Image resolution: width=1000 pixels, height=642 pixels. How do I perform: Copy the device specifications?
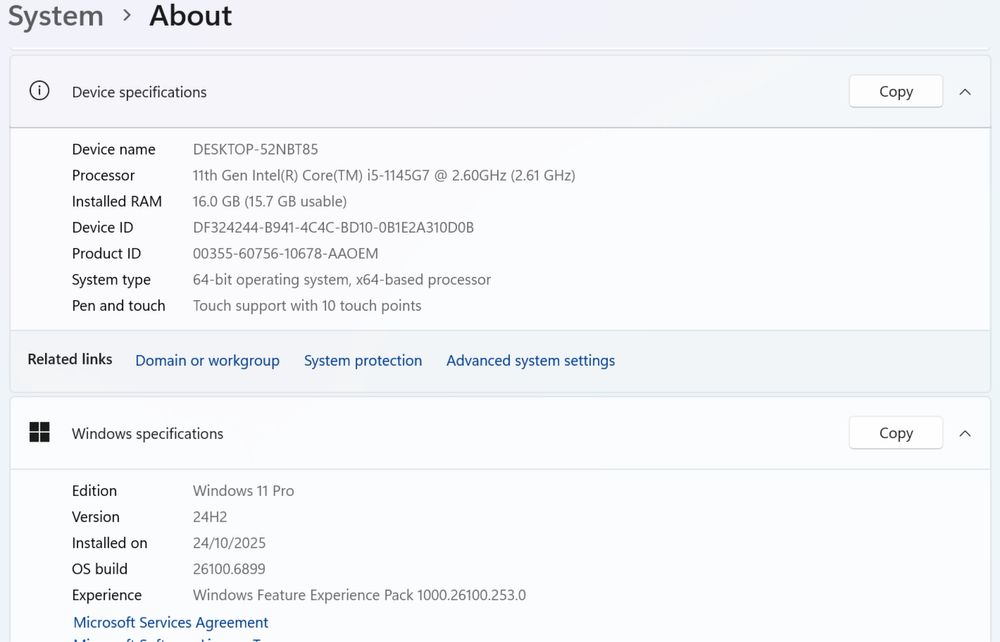click(895, 91)
